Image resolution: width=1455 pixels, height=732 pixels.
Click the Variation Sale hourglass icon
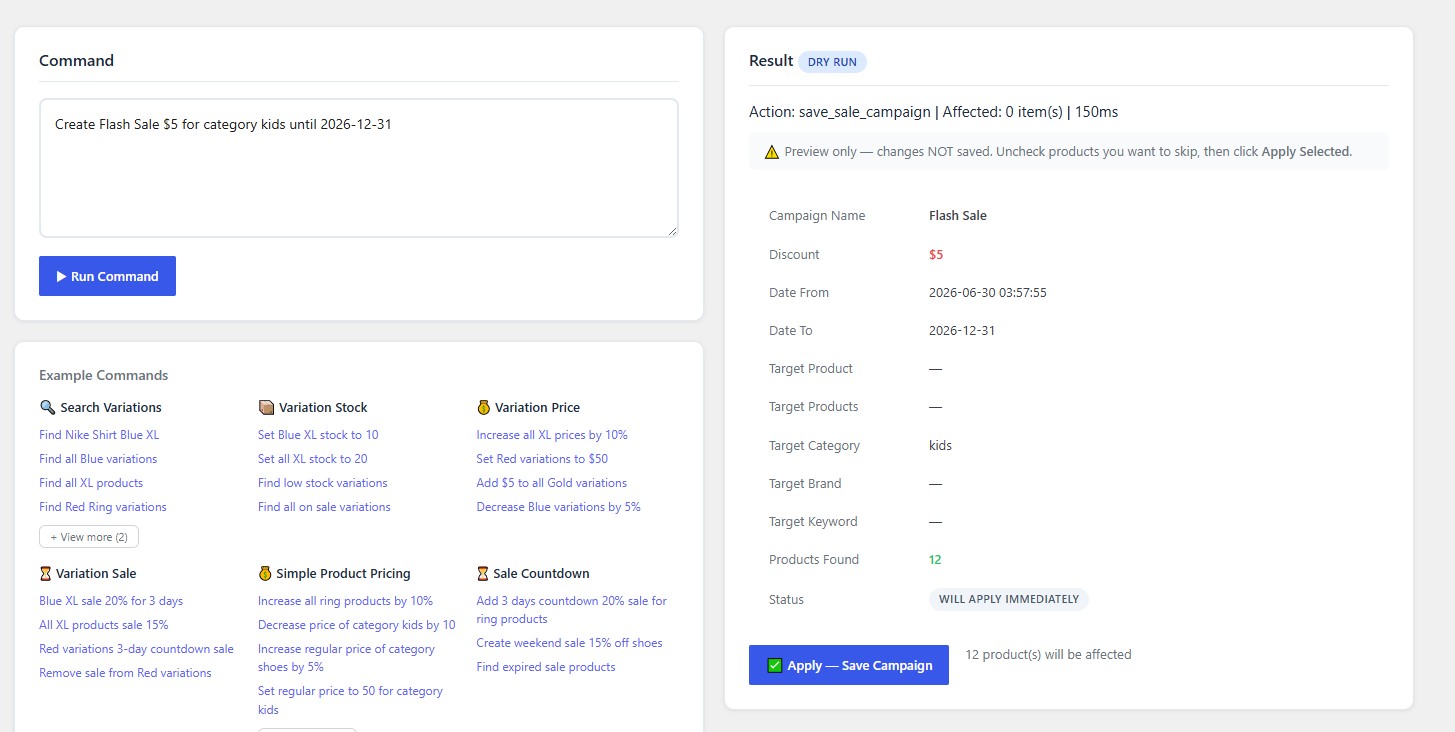45,573
